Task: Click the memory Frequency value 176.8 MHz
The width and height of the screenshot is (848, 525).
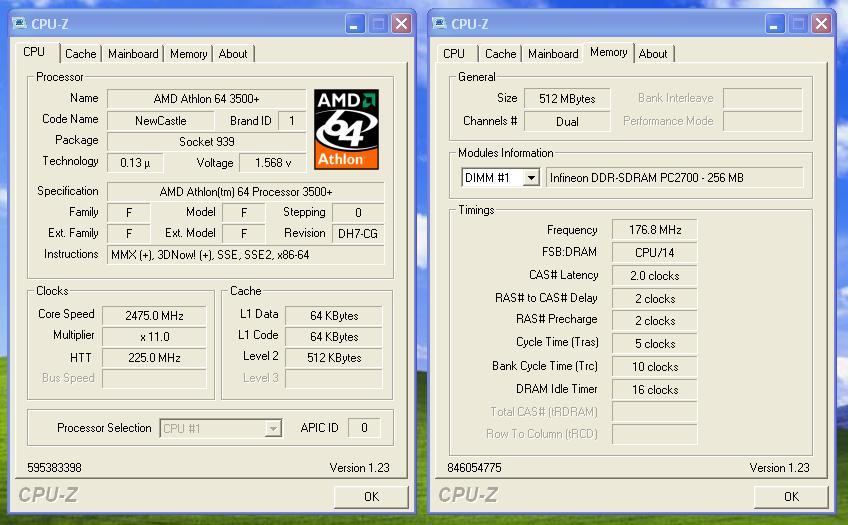Action: pos(654,230)
